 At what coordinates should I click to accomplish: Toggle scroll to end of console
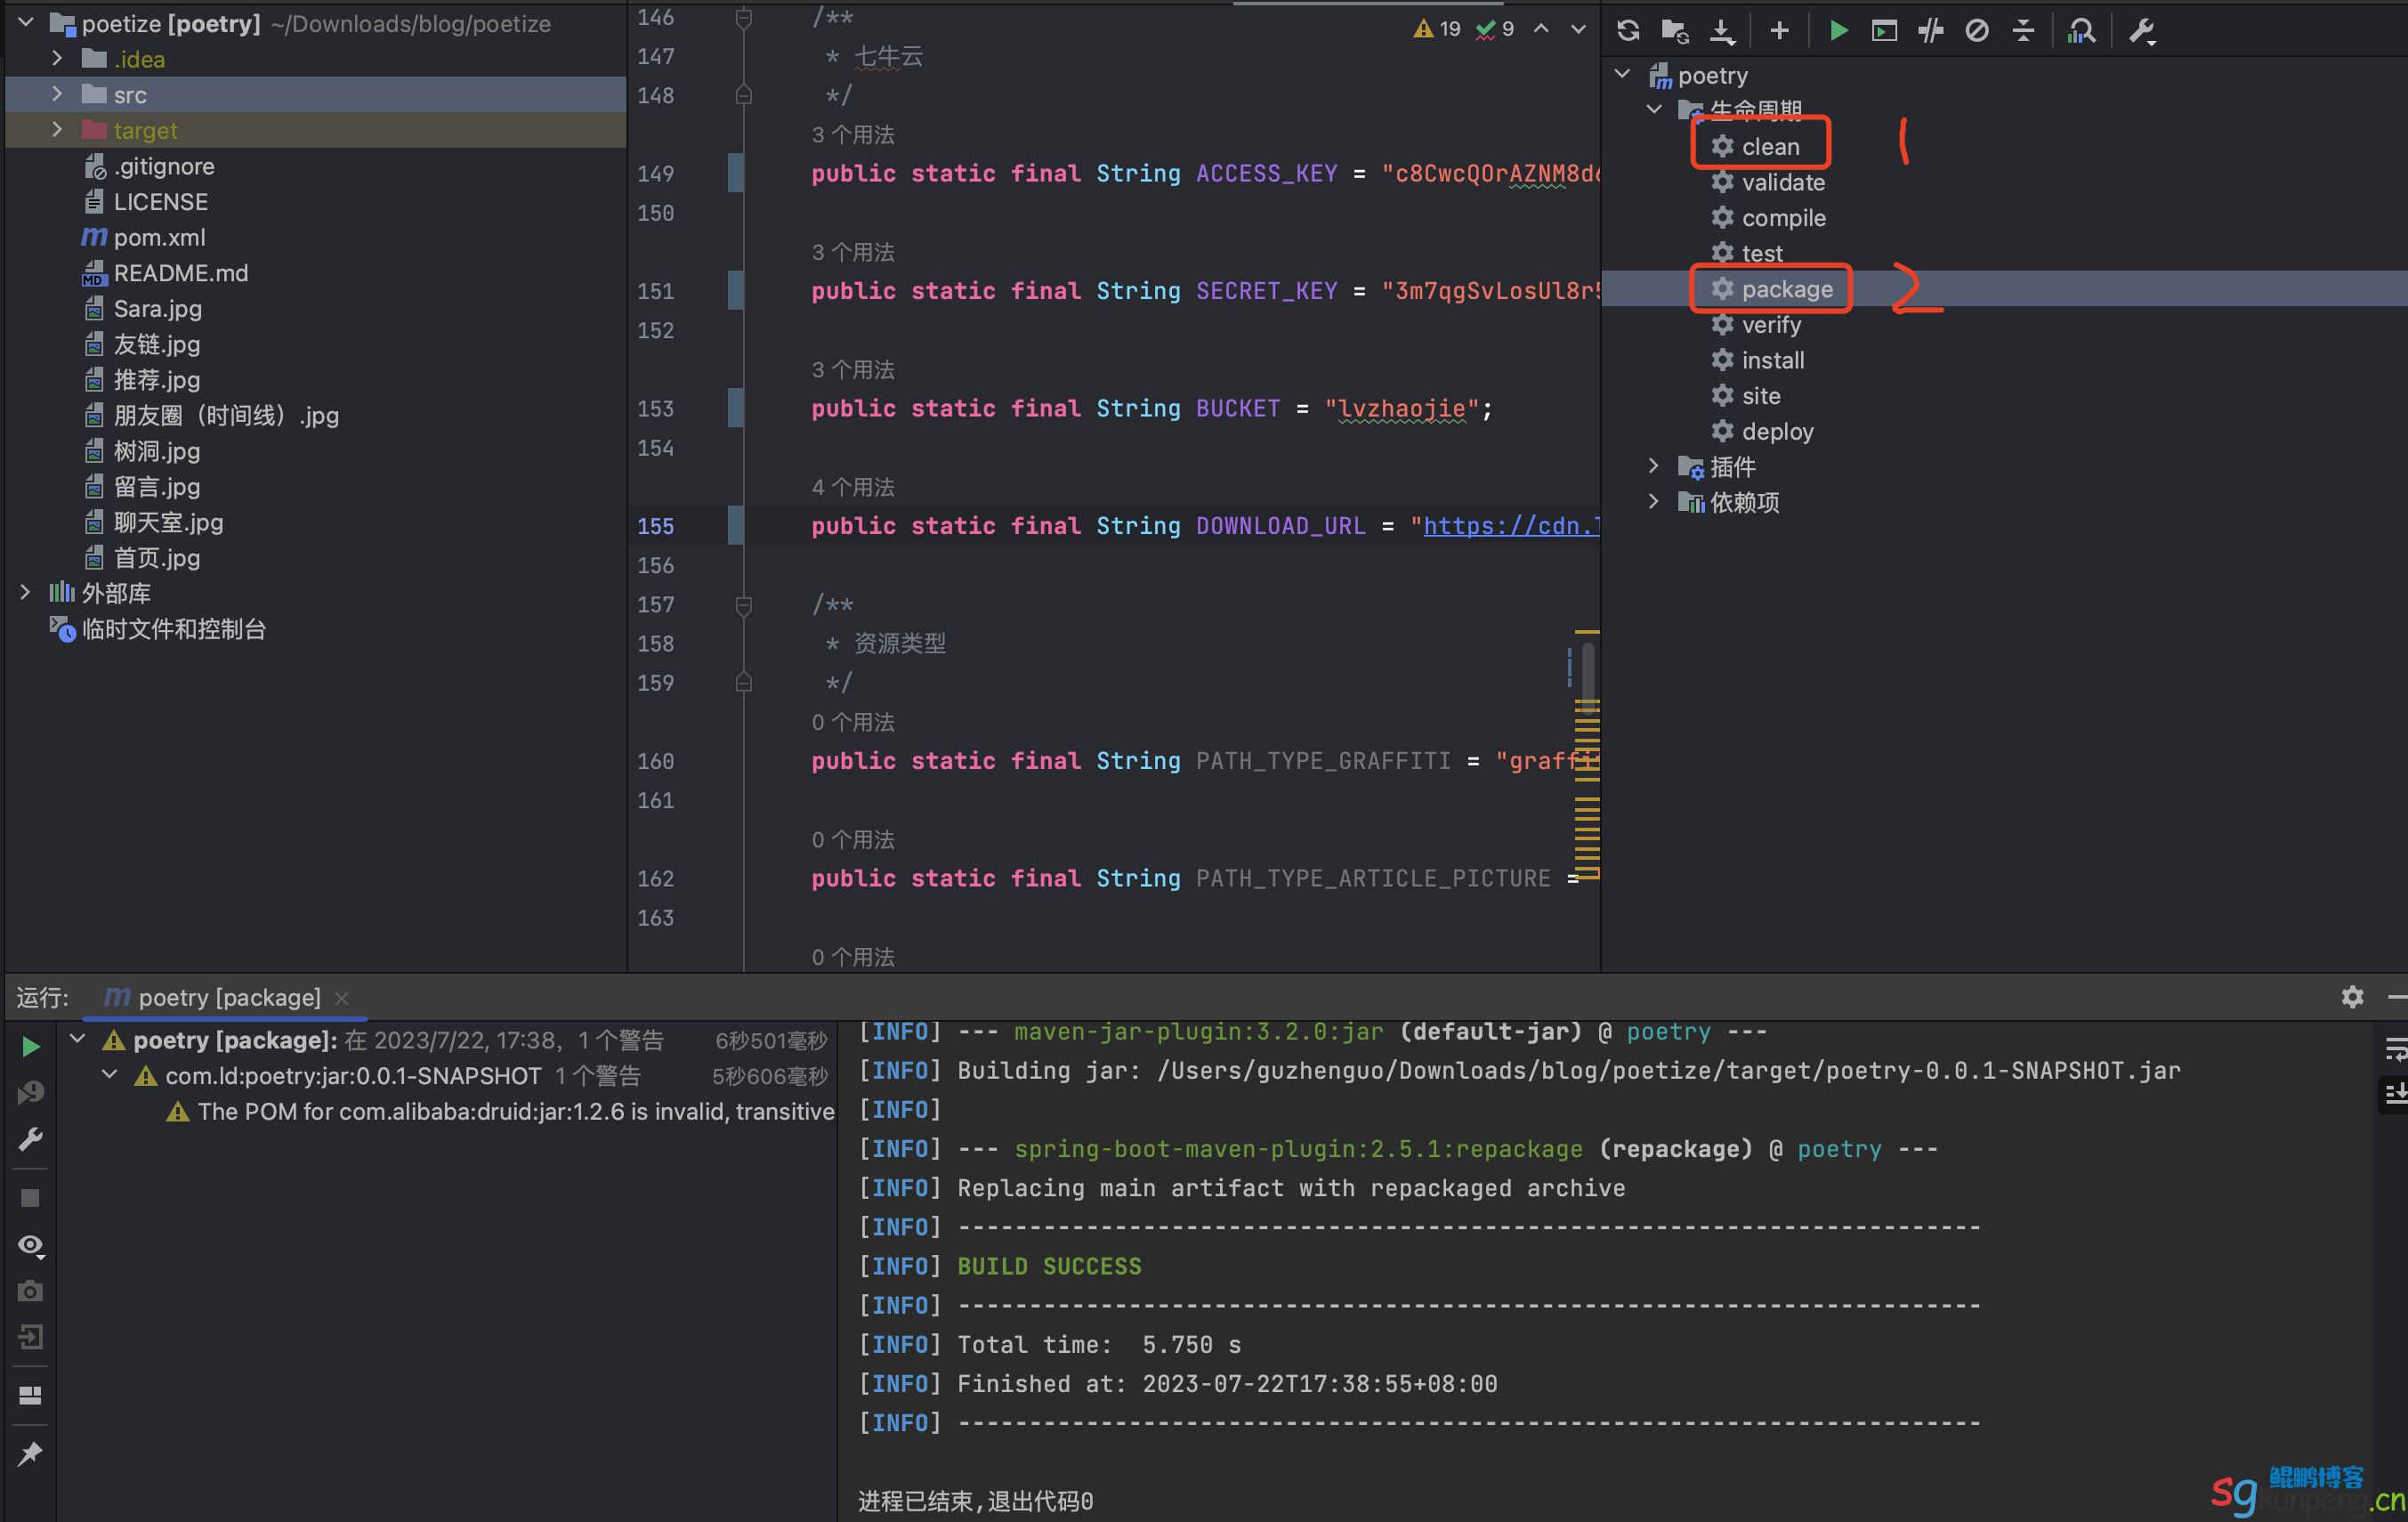[x=2395, y=1094]
